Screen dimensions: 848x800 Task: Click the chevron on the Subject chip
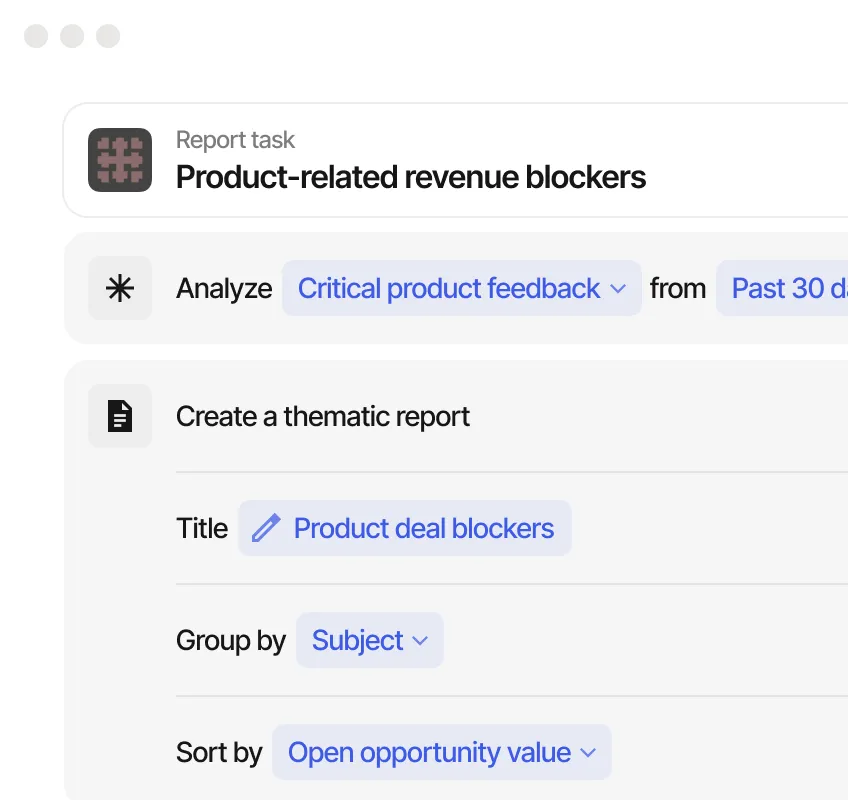click(419, 641)
